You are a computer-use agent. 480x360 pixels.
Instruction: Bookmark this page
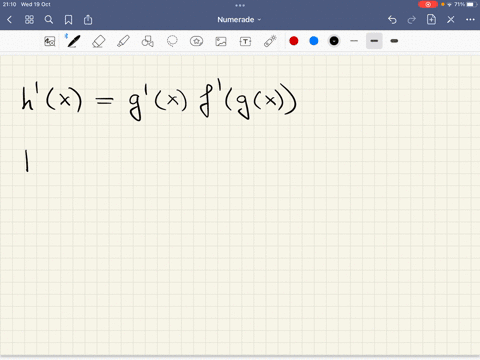point(68,20)
